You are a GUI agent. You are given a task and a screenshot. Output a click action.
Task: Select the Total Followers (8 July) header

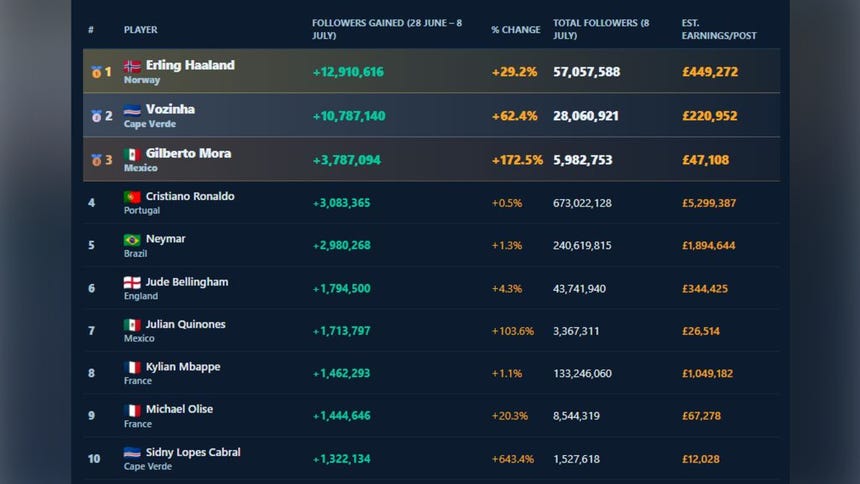tap(601, 29)
